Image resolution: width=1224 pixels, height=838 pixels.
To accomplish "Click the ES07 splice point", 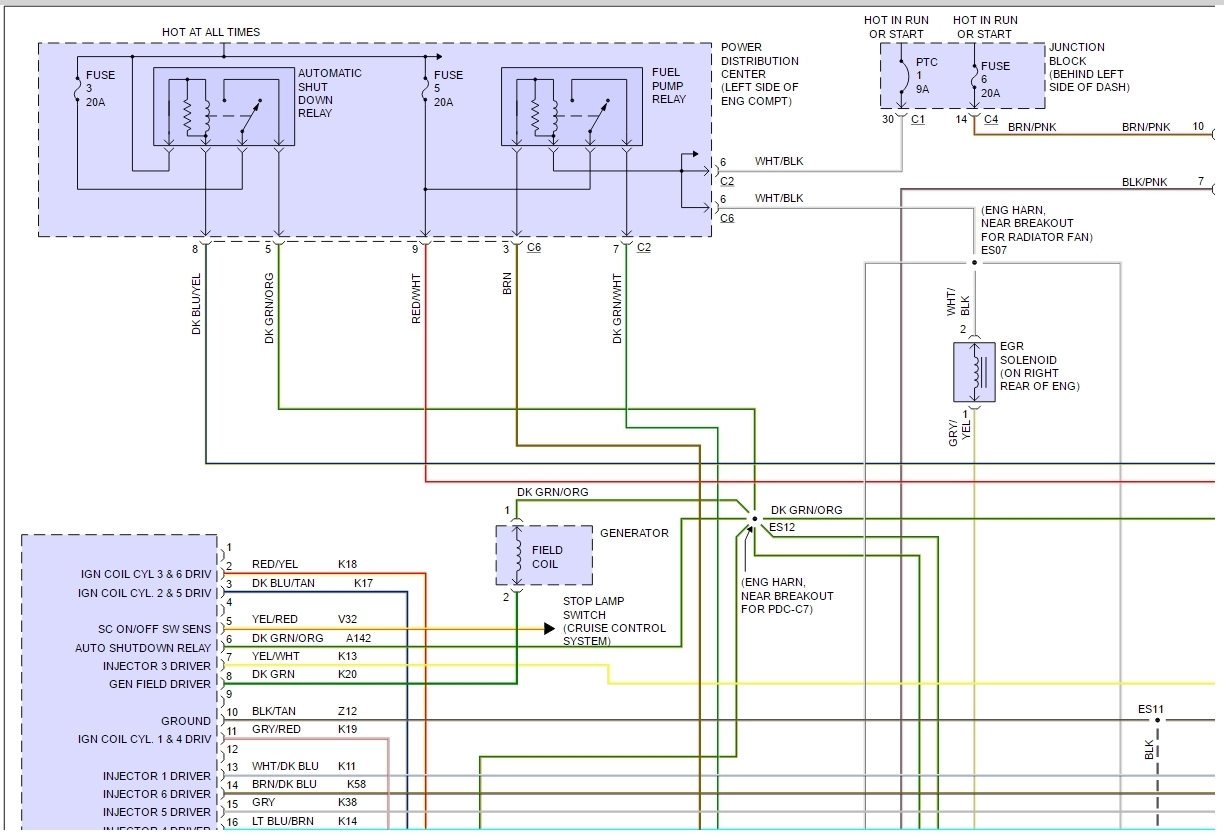I will [x=974, y=263].
